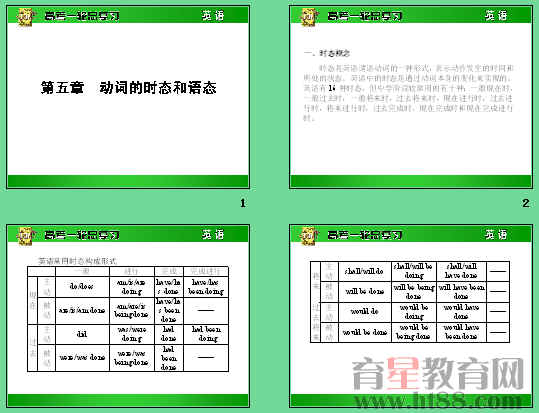Screen dimensions: 539x413
Task: Click the 高考一轮总复习 header on slide 1
Action: click(82, 16)
